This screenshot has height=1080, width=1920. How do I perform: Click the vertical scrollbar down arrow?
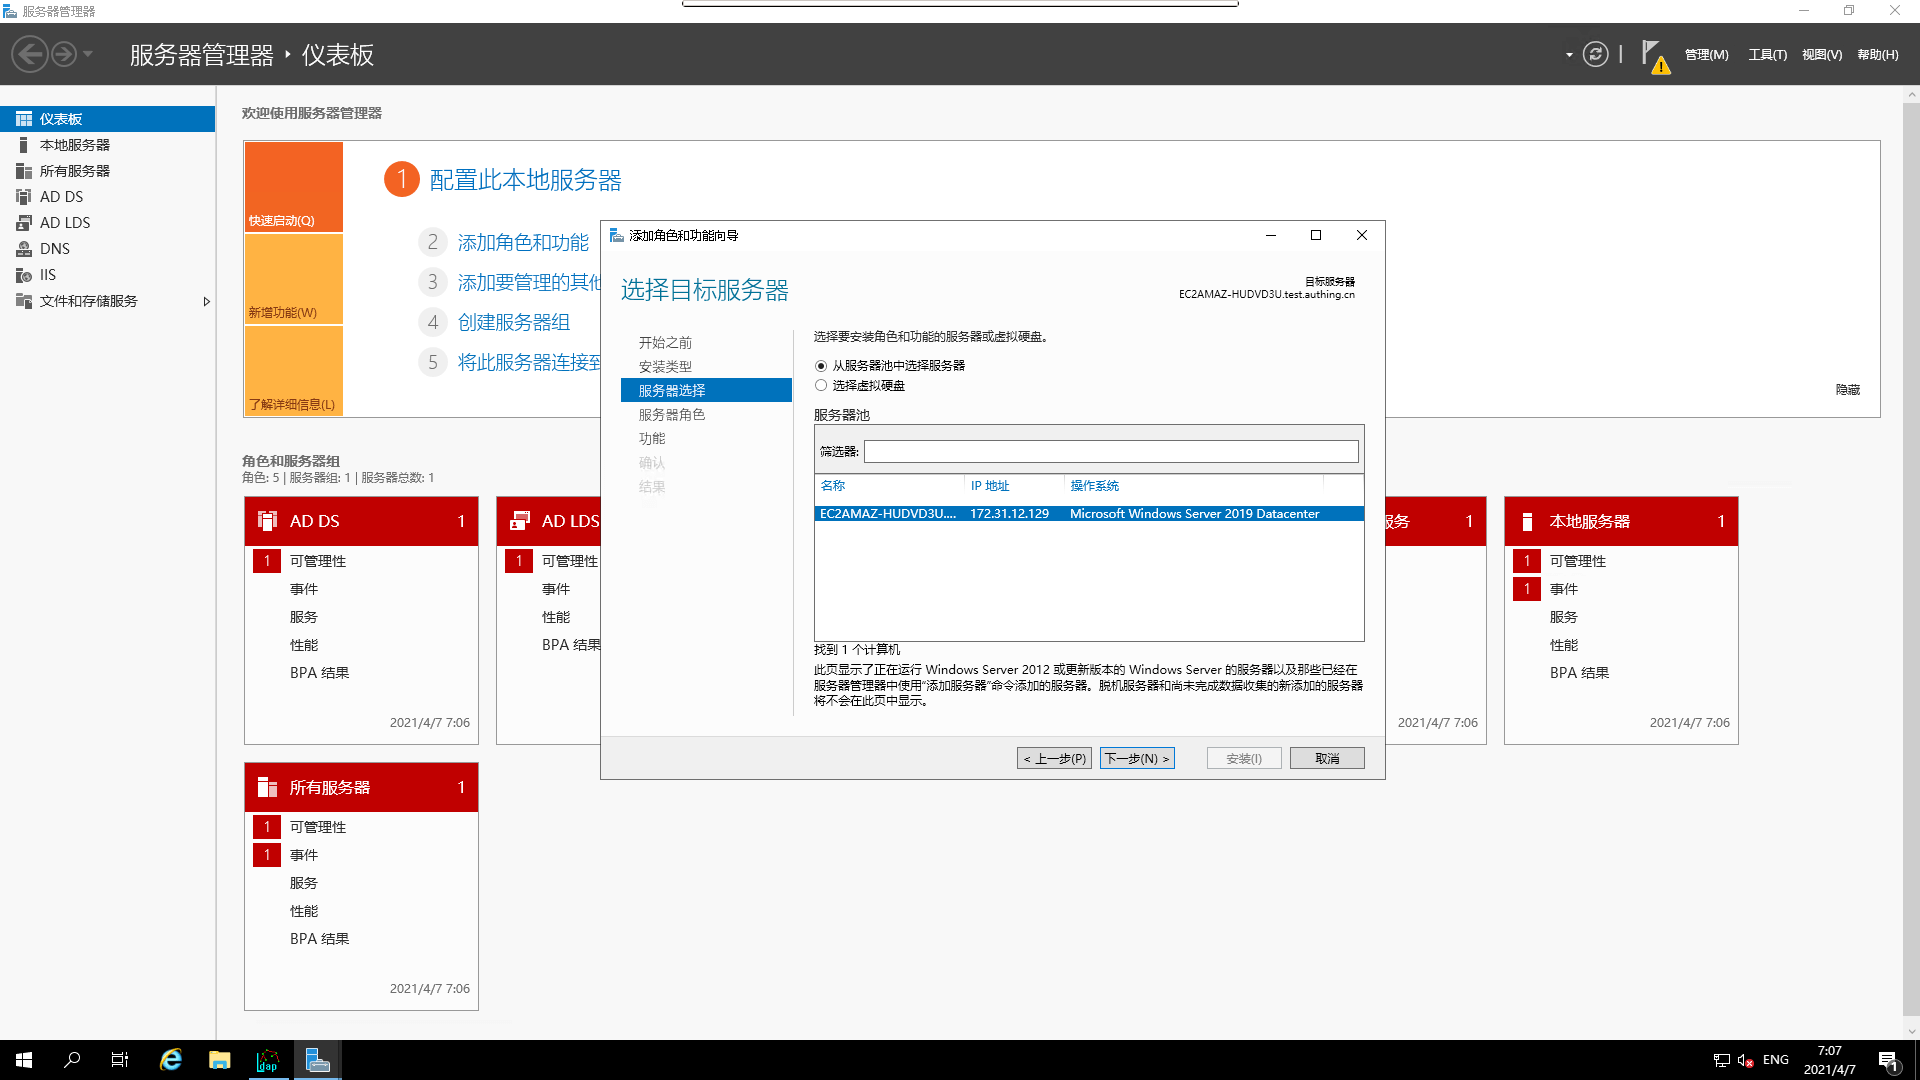coord(1911,1031)
